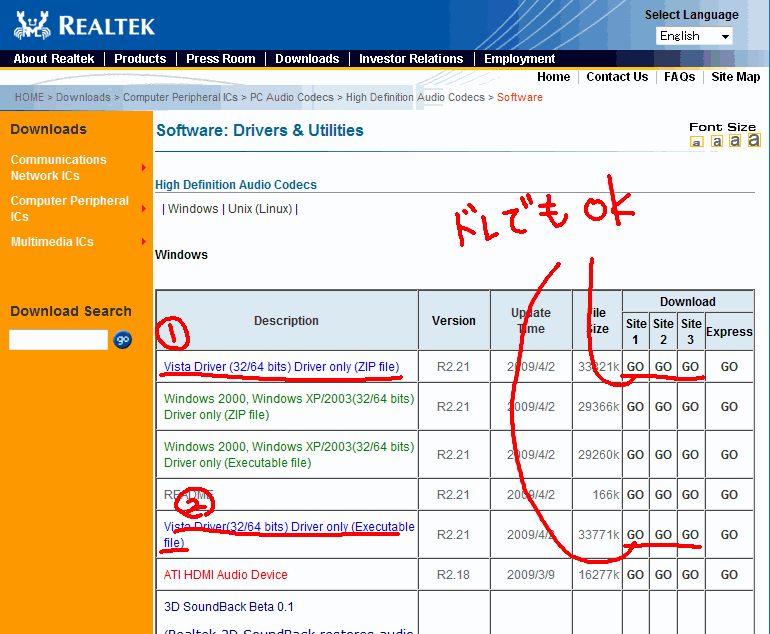Click Site 2 GO for ATI HDMI Audio
770x634 pixels.
pyautogui.click(x=663, y=575)
